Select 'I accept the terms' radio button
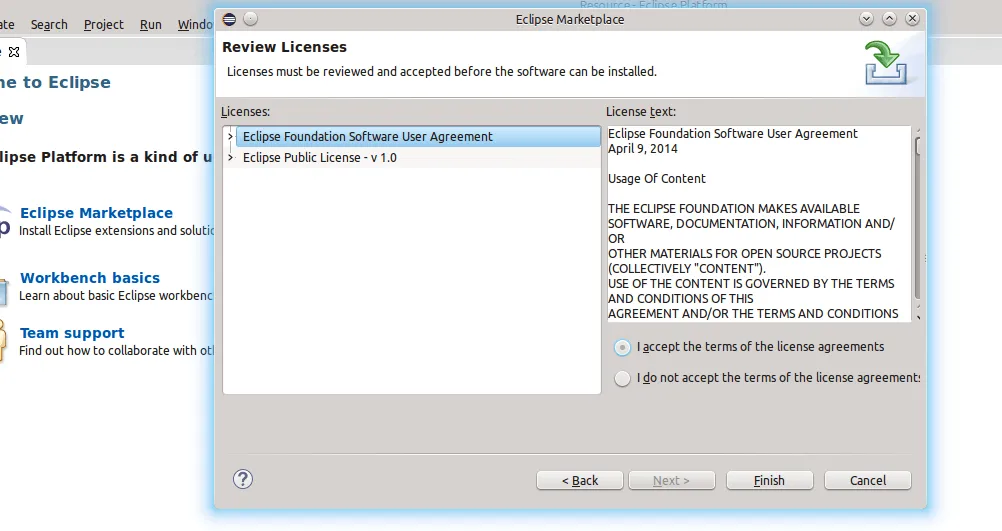This screenshot has width=1002, height=531. (x=623, y=348)
